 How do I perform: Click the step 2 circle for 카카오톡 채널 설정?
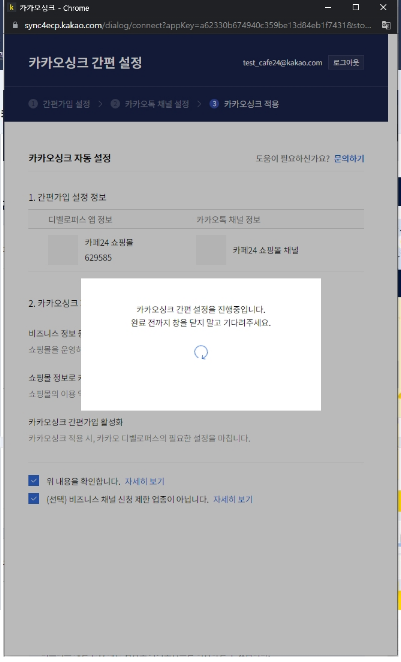[115, 104]
